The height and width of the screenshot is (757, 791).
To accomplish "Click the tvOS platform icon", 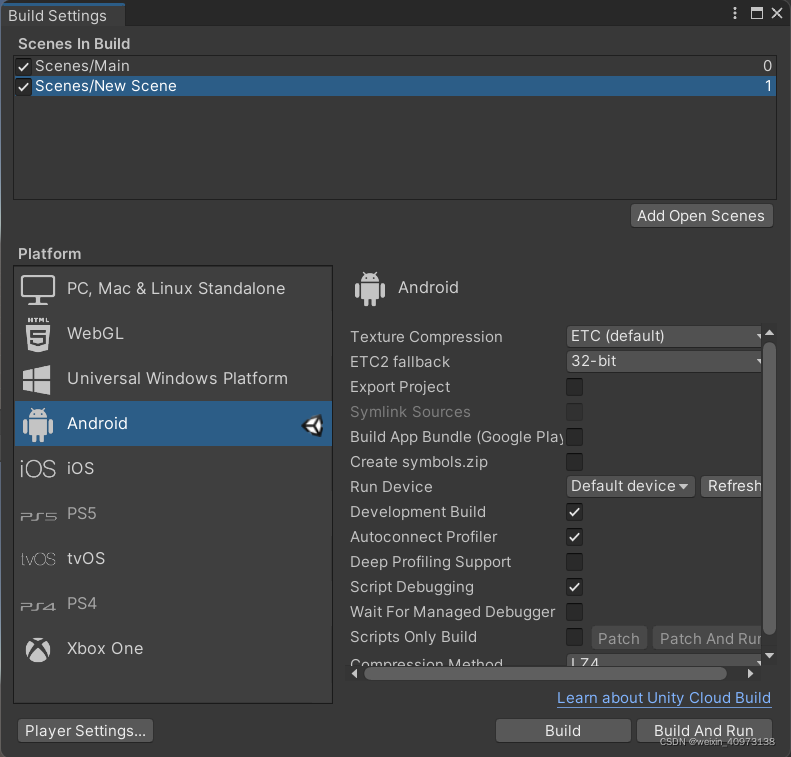I will click(38, 559).
